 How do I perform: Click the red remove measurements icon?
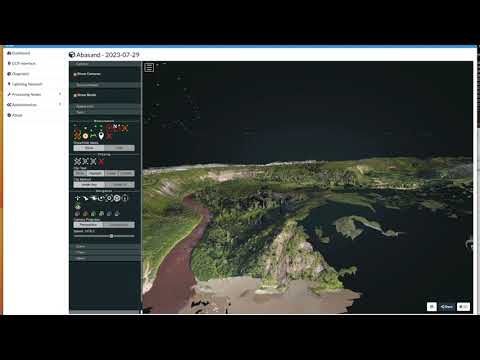click(109, 135)
